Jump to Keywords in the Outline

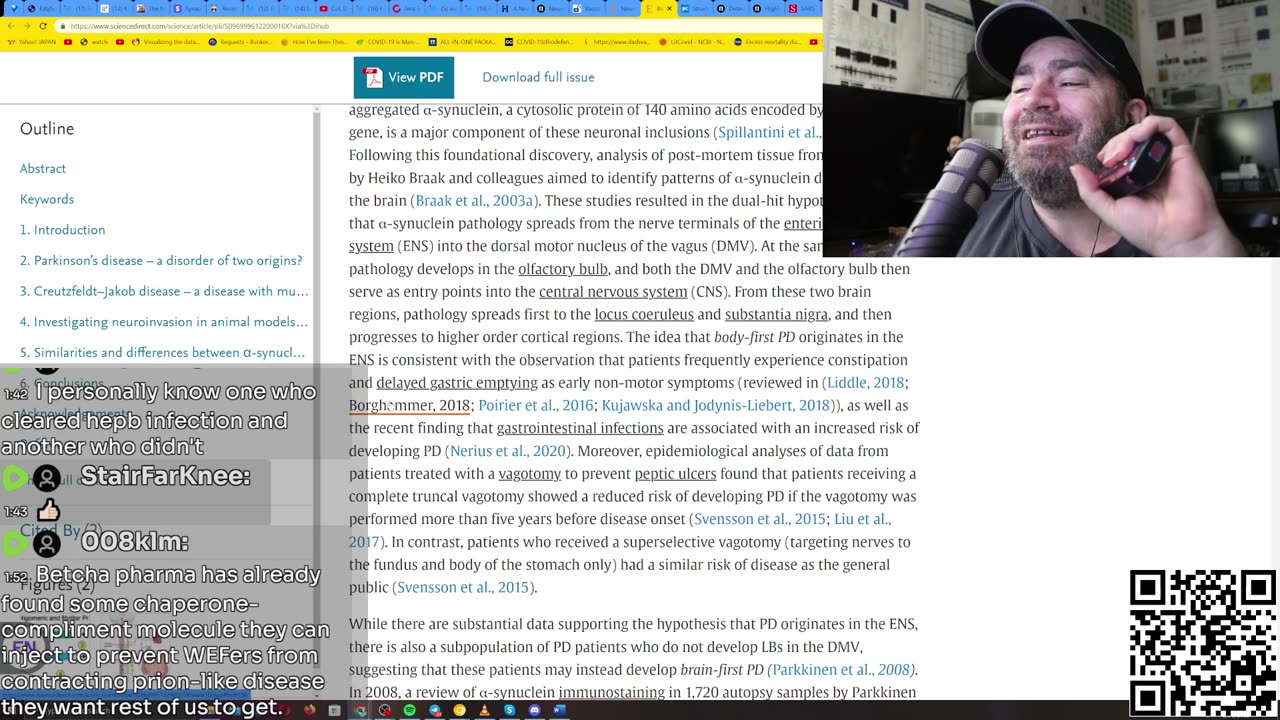point(47,199)
